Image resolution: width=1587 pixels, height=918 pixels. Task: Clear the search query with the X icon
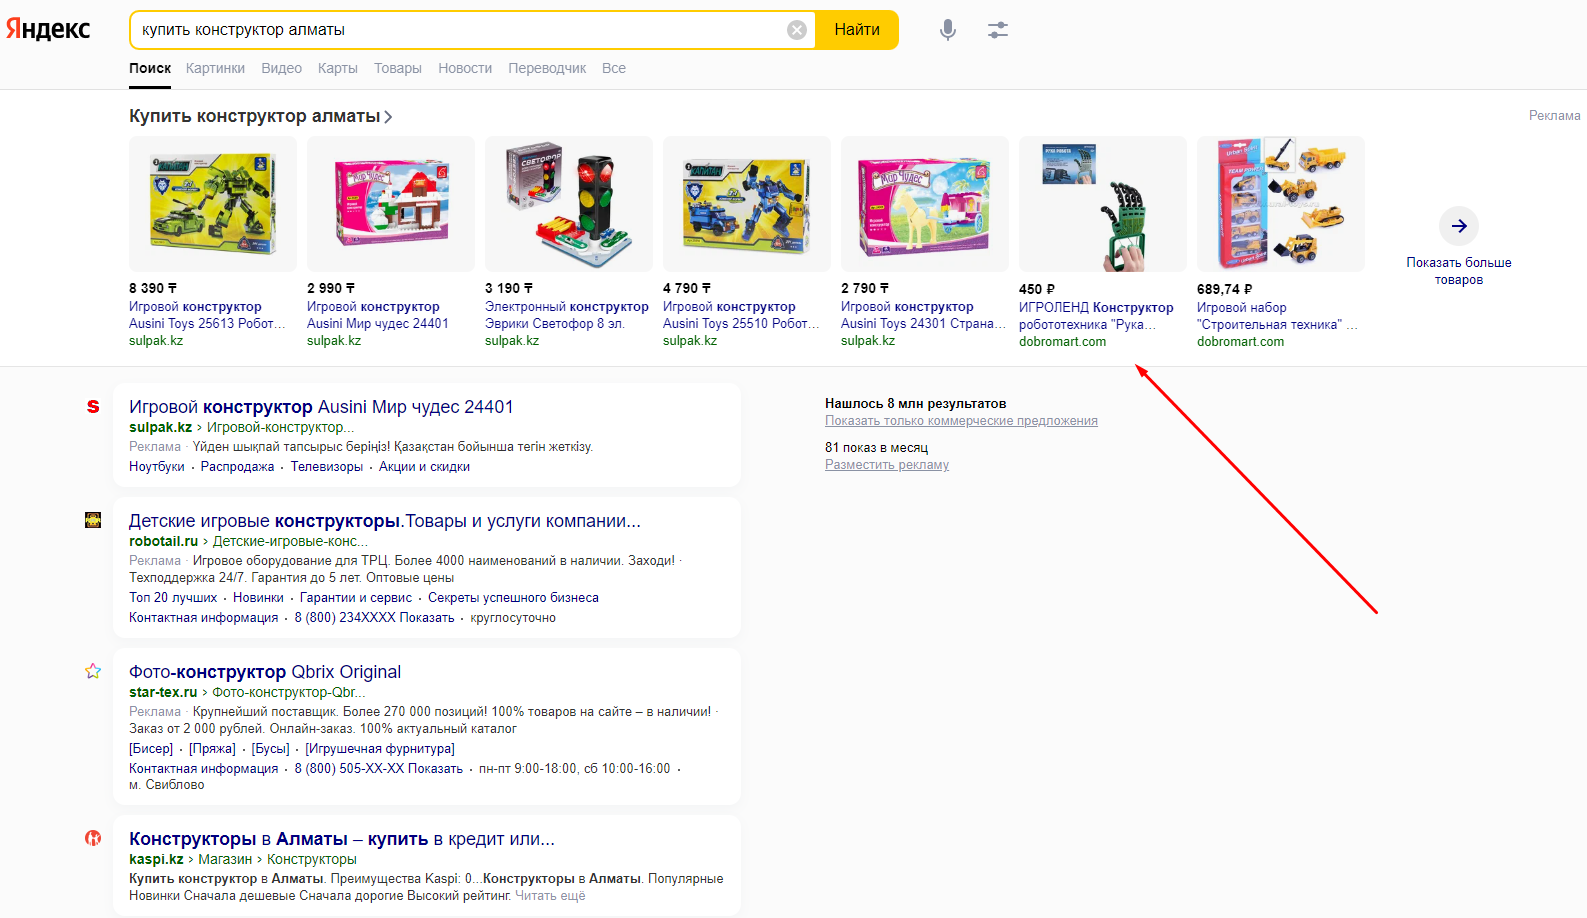(797, 30)
